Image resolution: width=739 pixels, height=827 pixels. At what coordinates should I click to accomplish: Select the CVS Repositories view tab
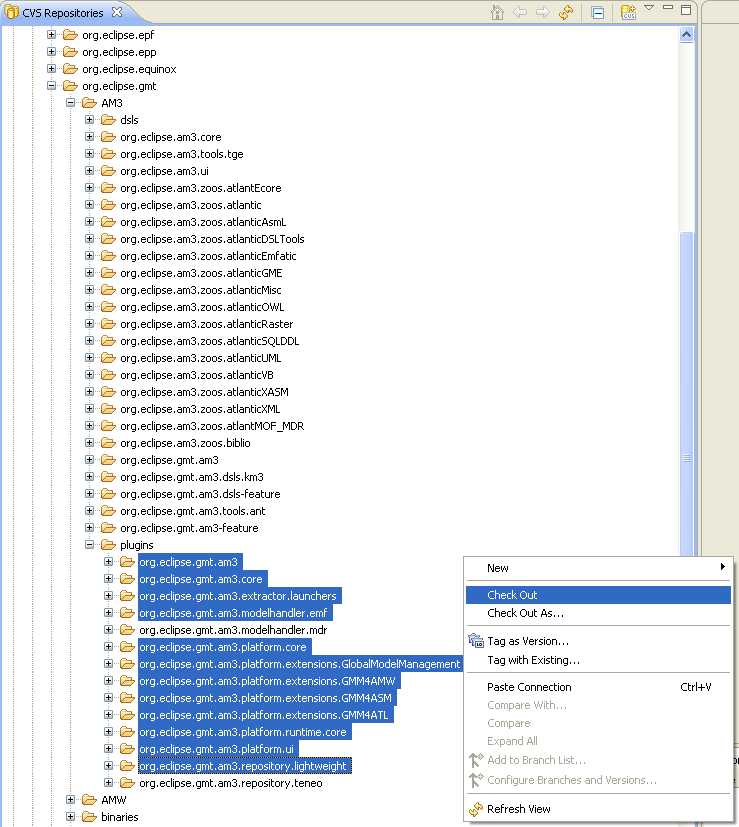tap(63, 13)
